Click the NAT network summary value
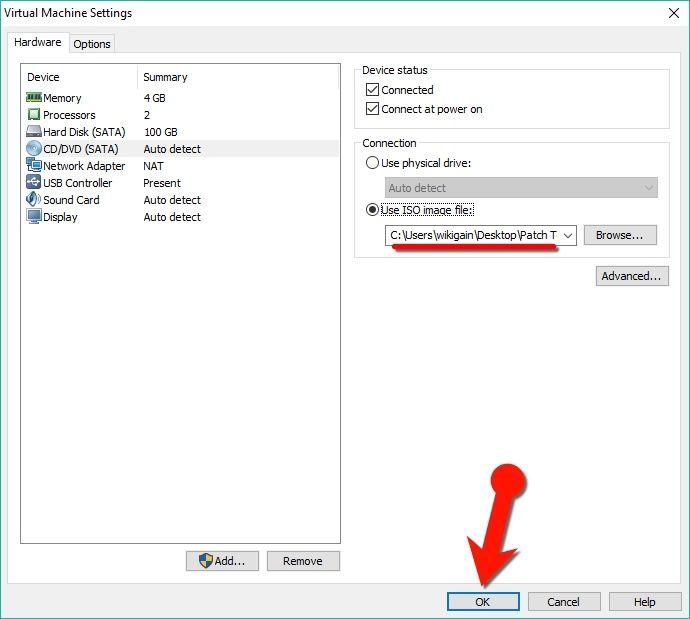This screenshot has height=619, width=690. click(x=153, y=166)
